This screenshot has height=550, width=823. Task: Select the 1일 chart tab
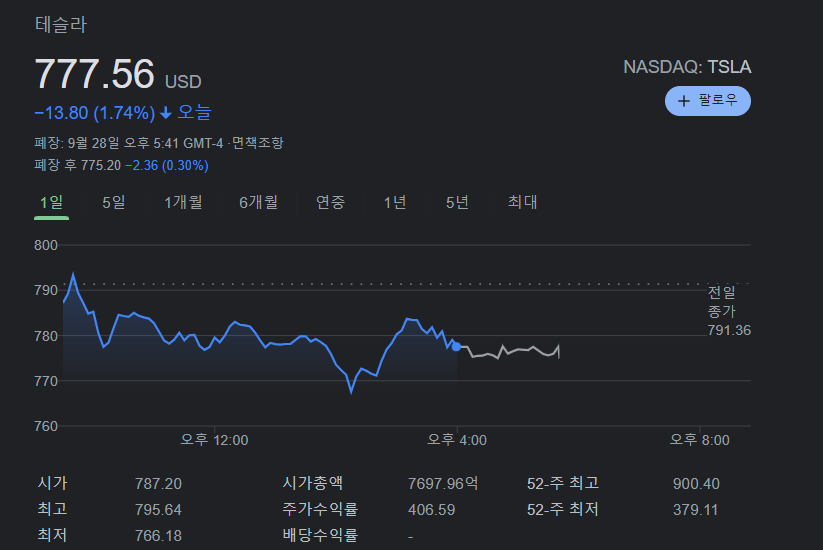pyautogui.click(x=51, y=202)
